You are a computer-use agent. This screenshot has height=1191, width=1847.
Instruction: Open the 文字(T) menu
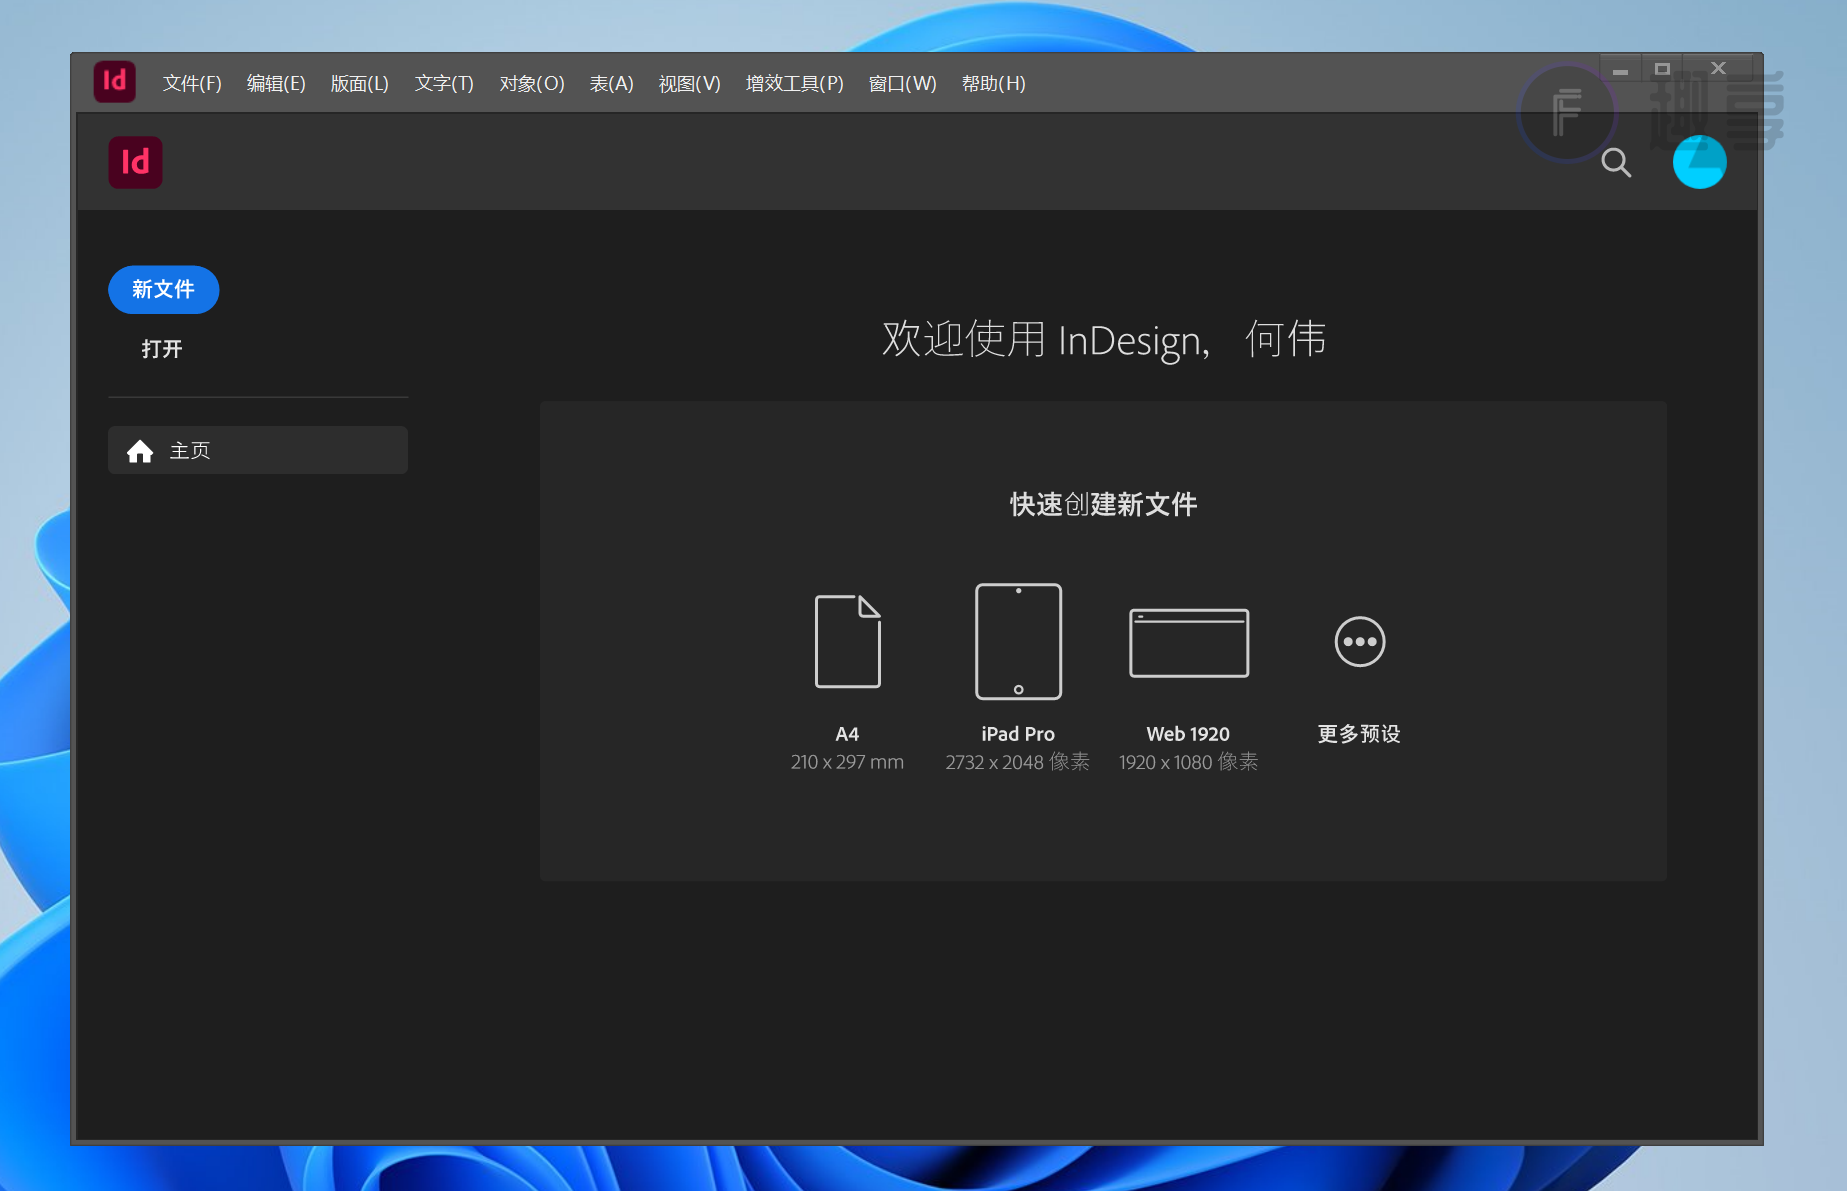click(444, 83)
